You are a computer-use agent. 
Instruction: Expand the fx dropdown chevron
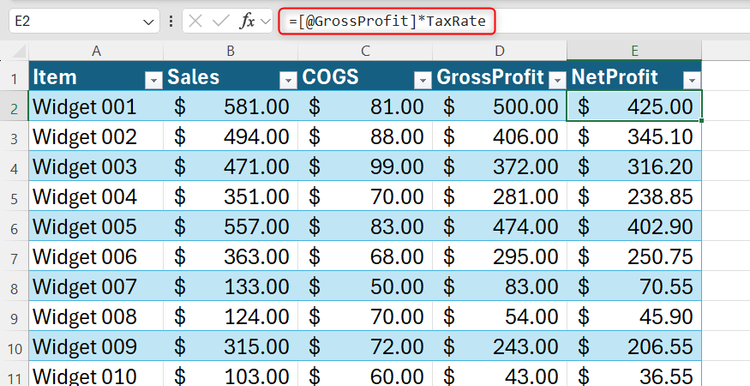click(x=266, y=22)
